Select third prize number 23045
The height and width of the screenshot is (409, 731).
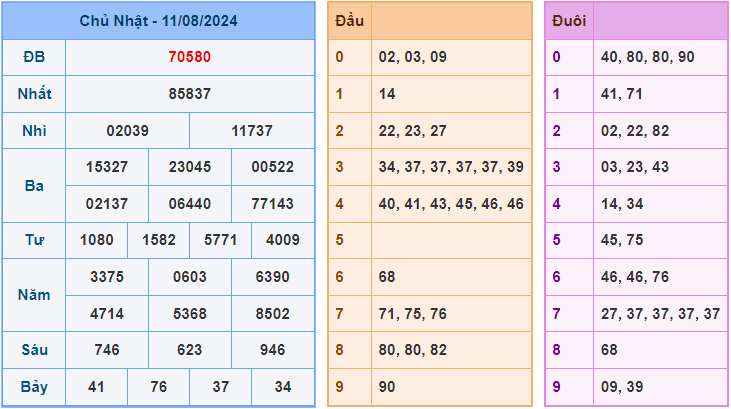[x=189, y=167]
